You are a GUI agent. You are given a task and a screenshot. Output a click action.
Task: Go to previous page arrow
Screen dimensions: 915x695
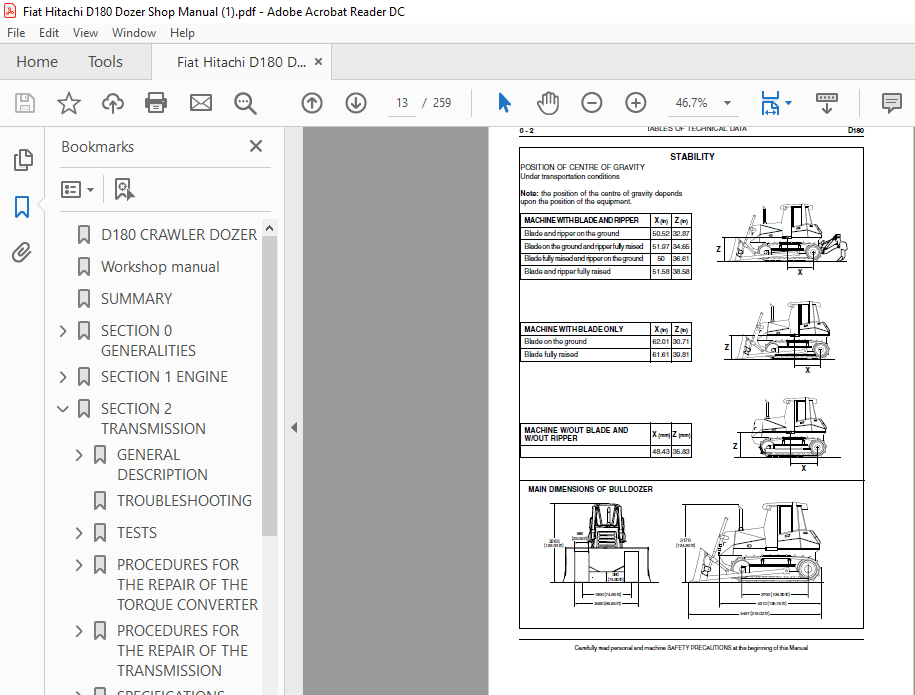coord(312,103)
